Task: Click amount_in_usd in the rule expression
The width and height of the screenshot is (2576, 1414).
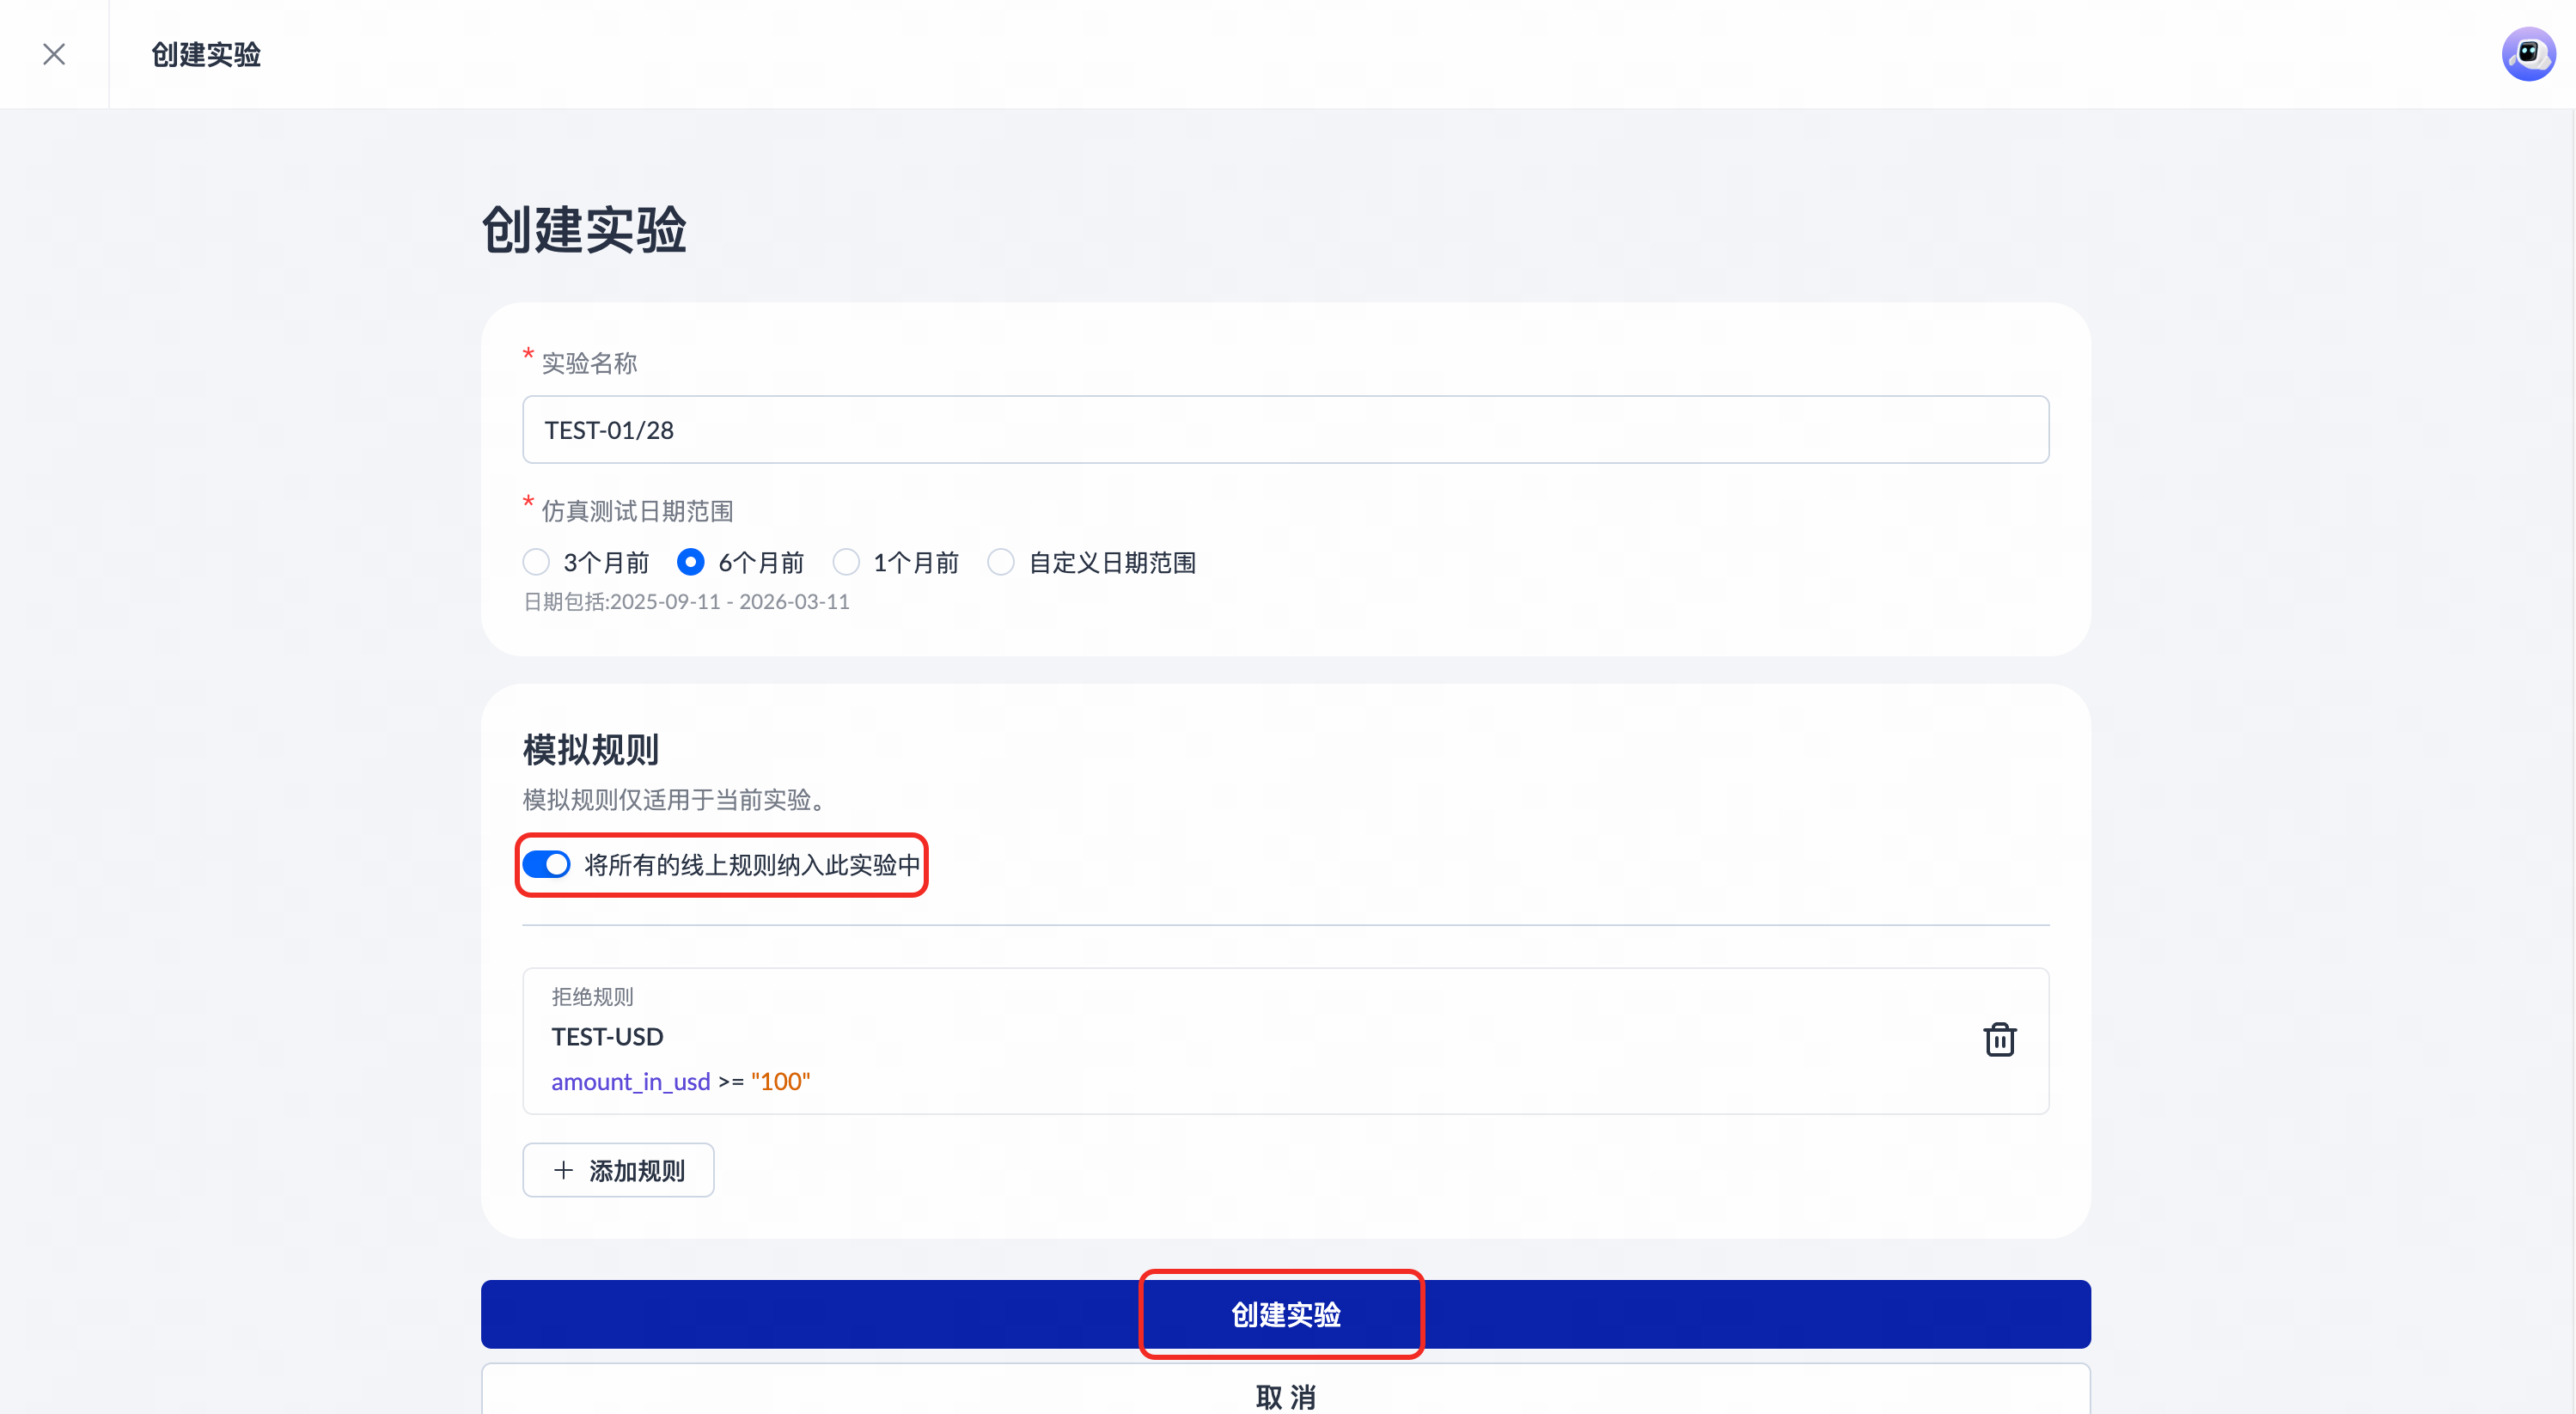Action: tap(630, 1082)
